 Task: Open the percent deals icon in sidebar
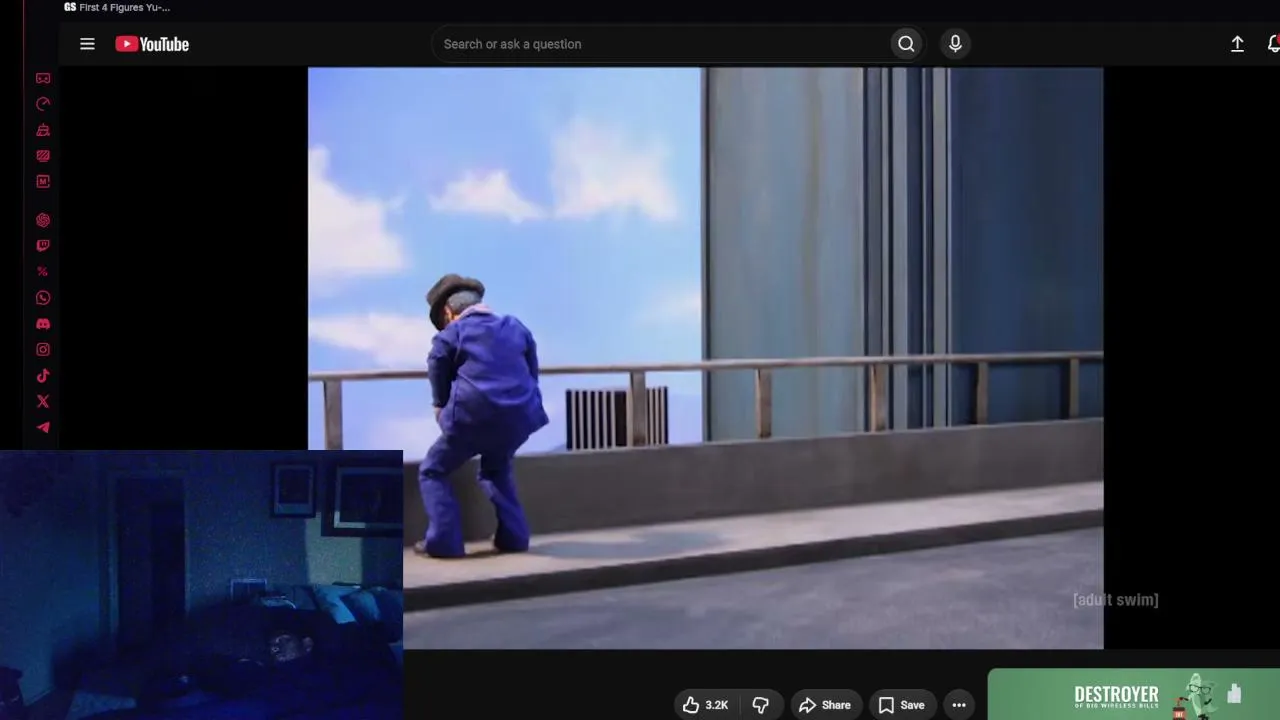click(x=43, y=272)
